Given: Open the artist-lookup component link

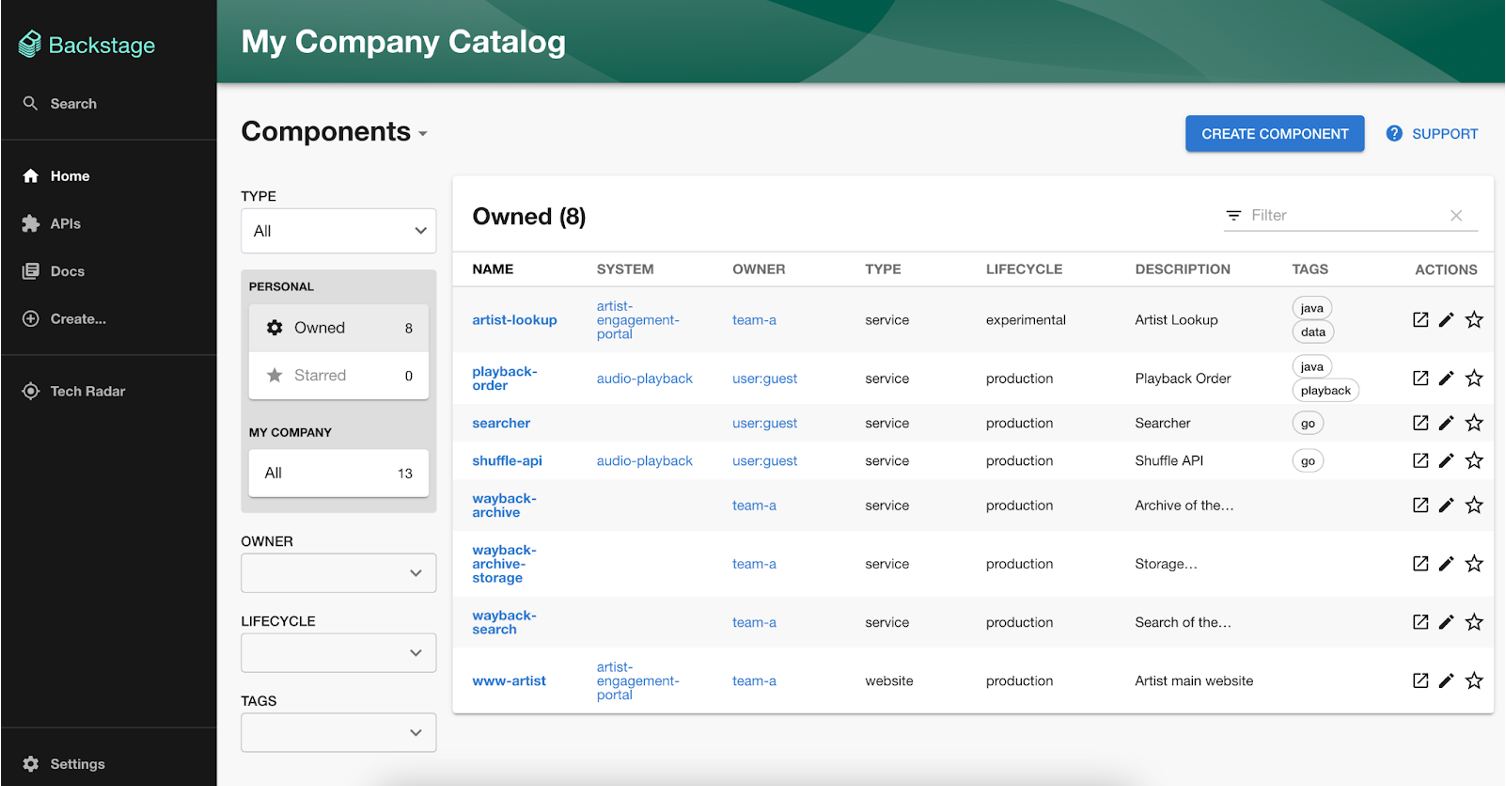Looking at the screenshot, I should (x=514, y=320).
